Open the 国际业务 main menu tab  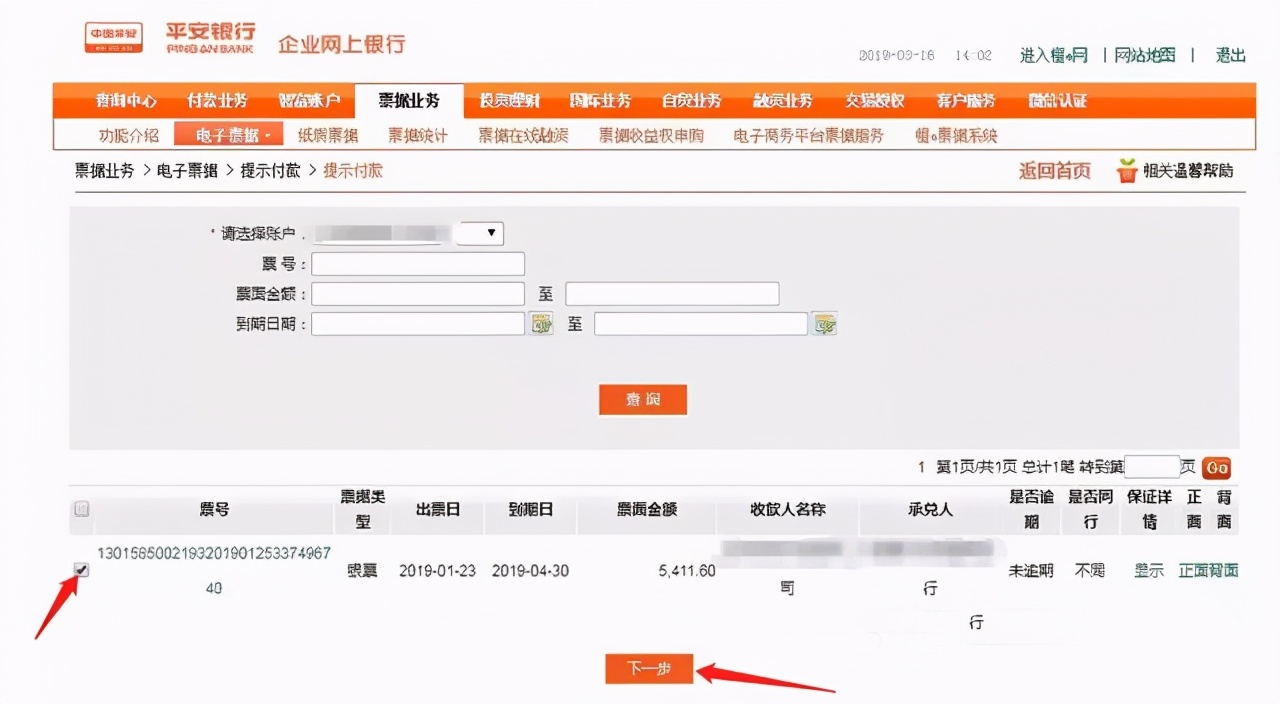(x=600, y=101)
